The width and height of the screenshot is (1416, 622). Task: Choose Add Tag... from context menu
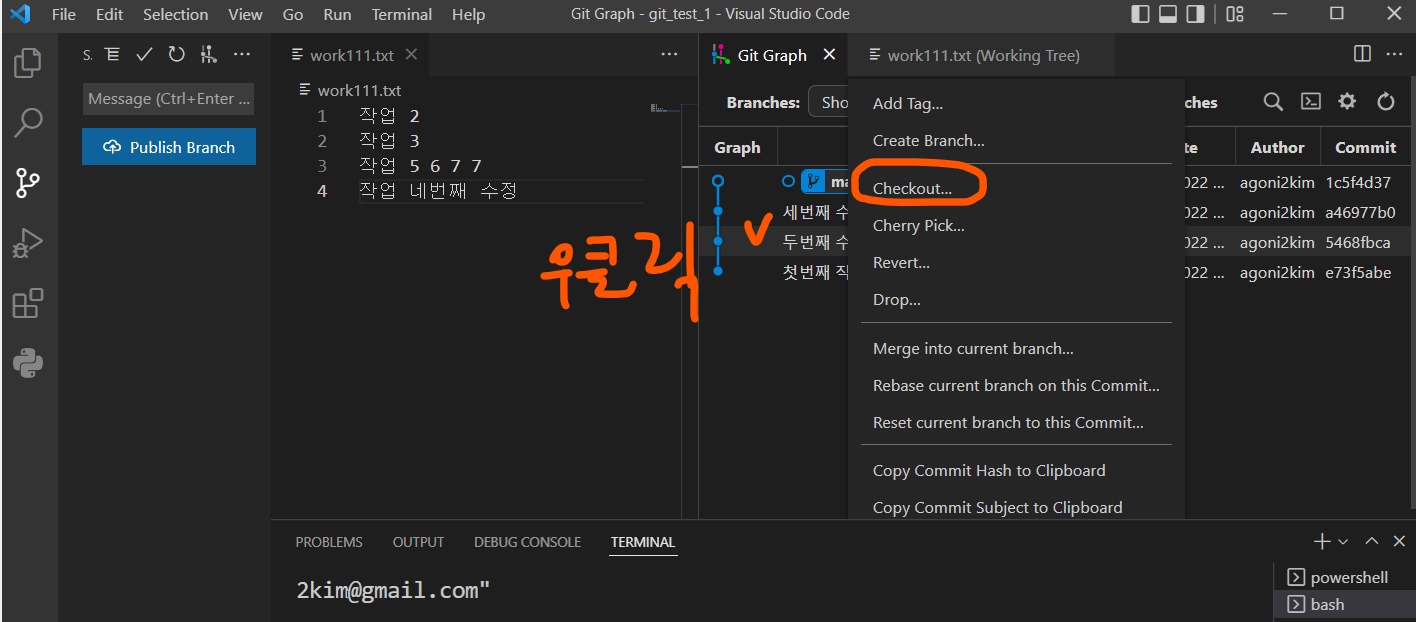(1016, 104)
